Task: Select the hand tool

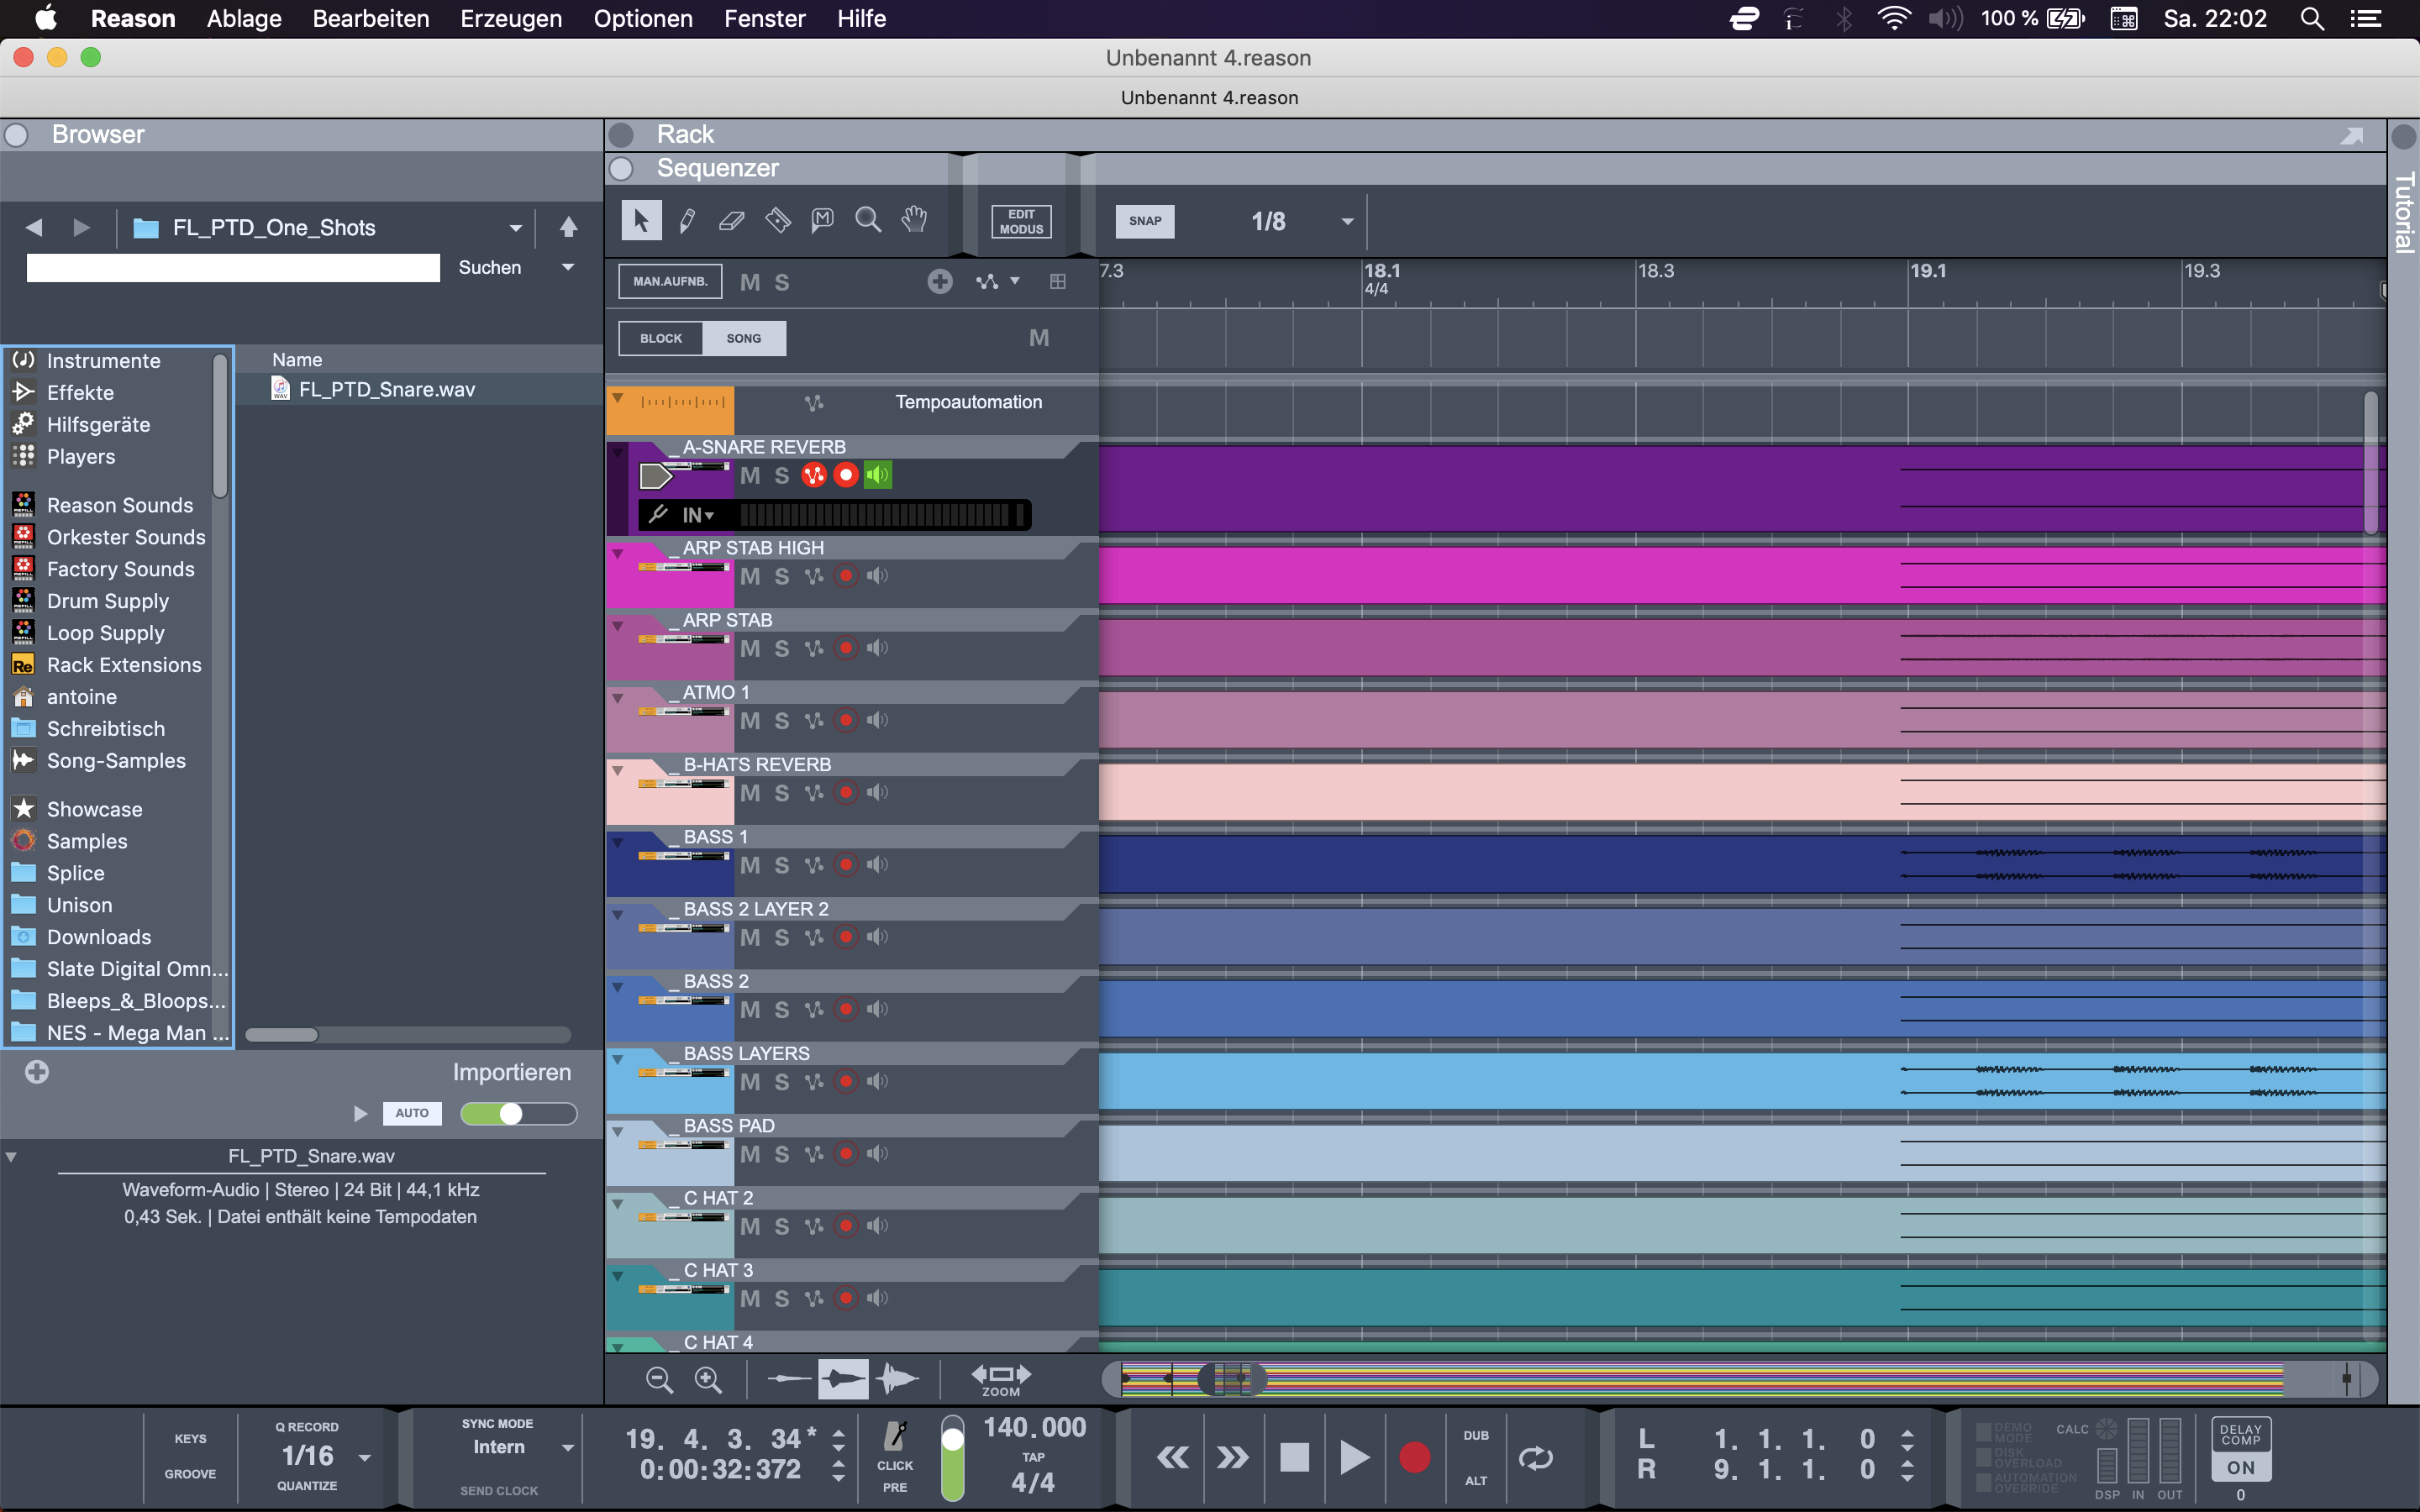Action: click(x=914, y=220)
